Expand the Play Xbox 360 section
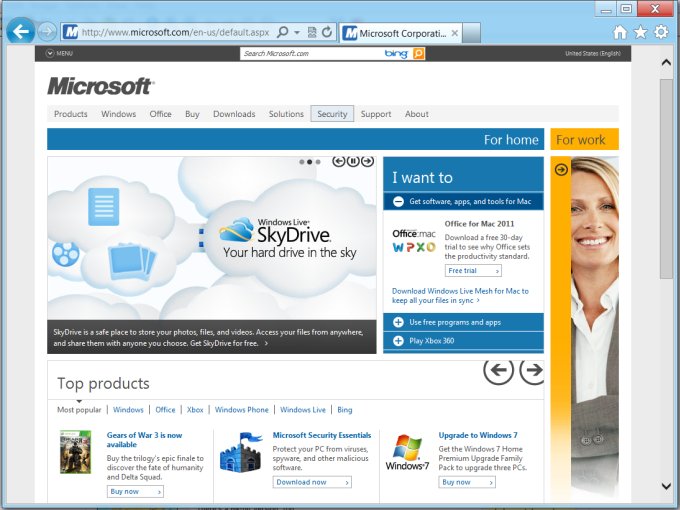Screen dimensions: 680x510 tap(463, 341)
